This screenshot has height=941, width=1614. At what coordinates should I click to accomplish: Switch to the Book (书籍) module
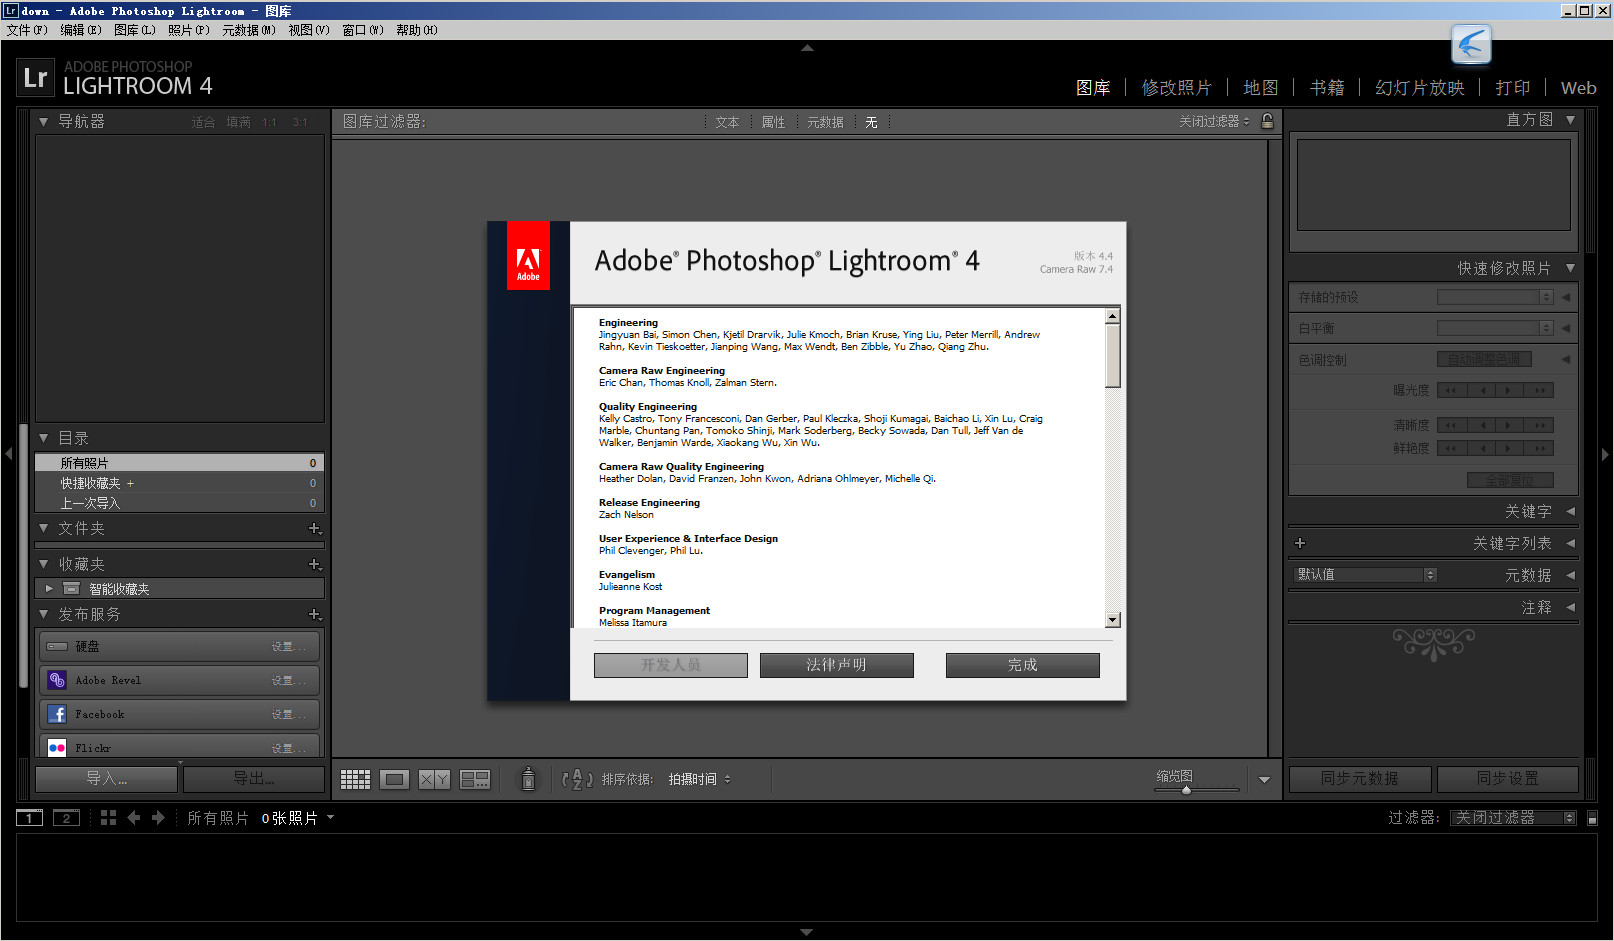[1327, 88]
